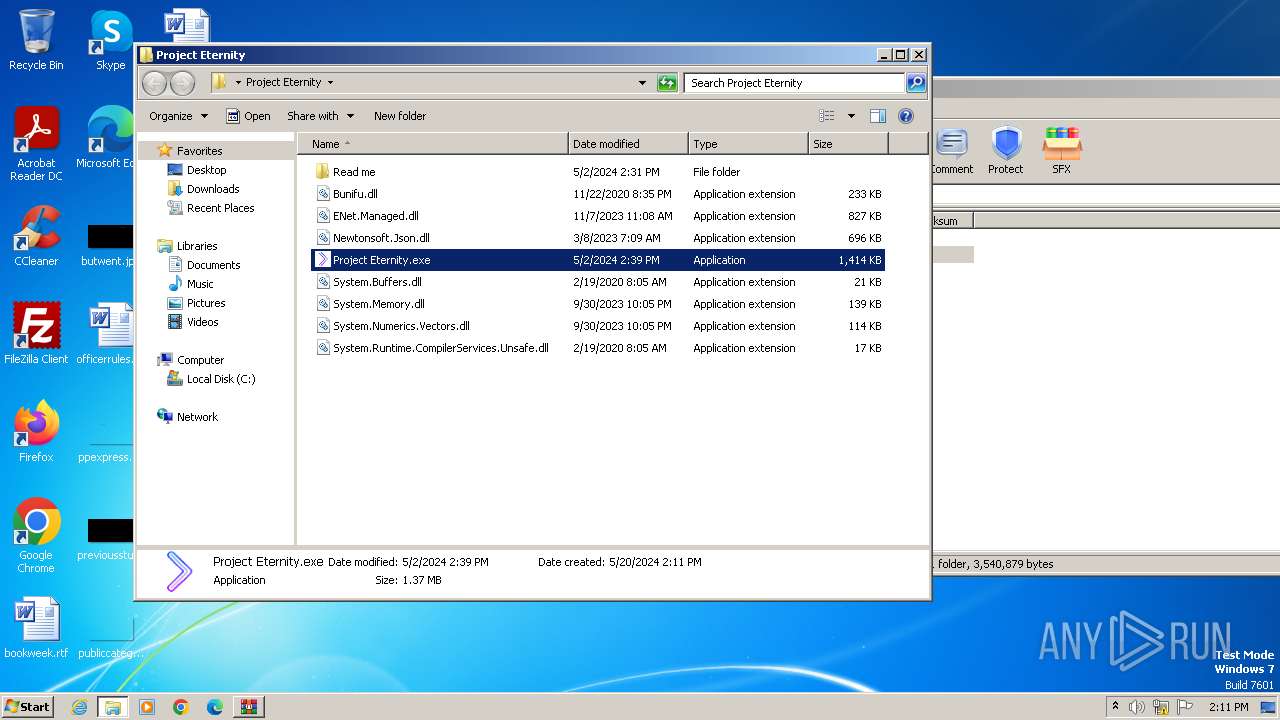Click the Protect icon in WinRAR window
The width and height of the screenshot is (1280, 720).
tap(1006, 150)
